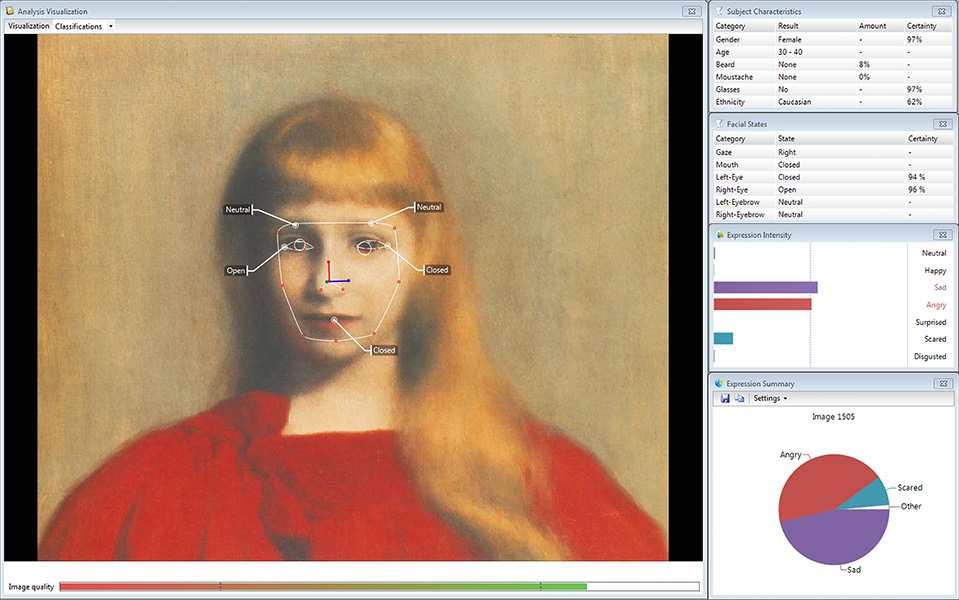Close the Expression Summary panel
959x600 pixels.
(942, 383)
